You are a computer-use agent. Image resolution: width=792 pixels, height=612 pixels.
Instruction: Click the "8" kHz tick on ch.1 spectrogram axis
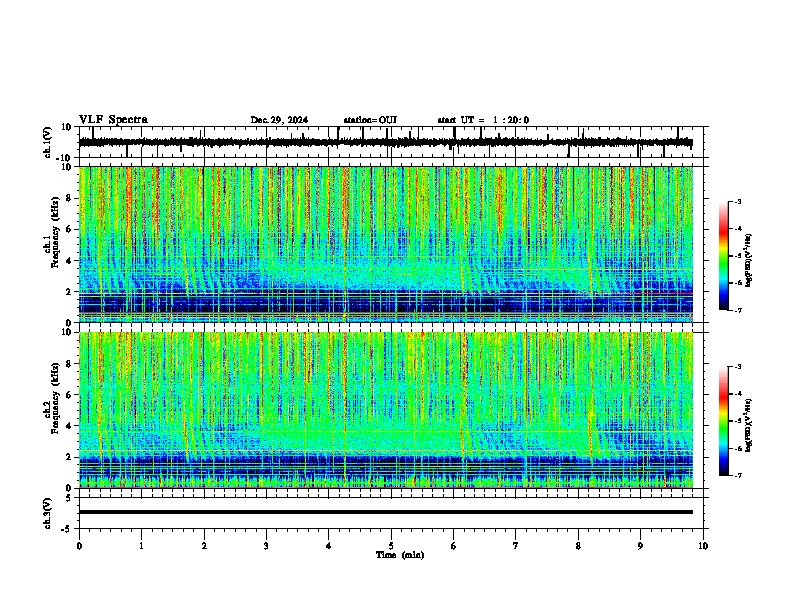coord(69,198)
